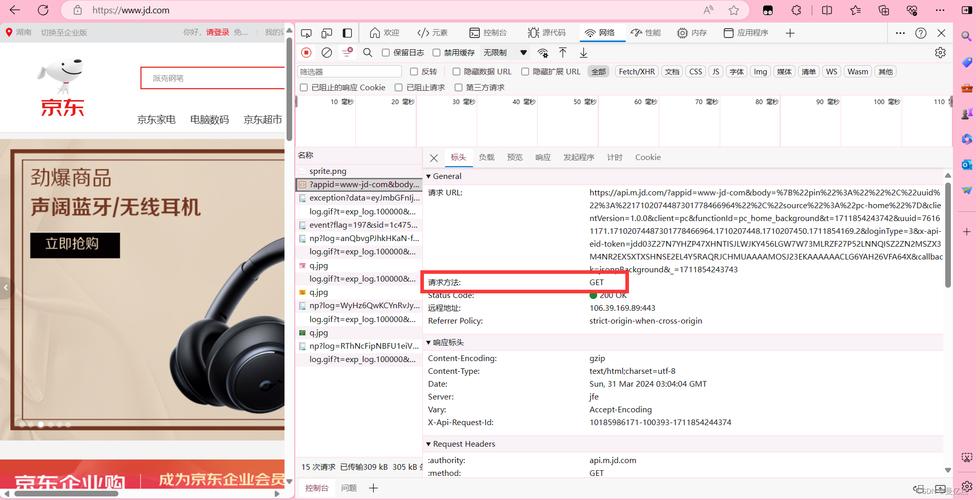Click 请登录 login link on JD
The height and width of the screenshot is (500, 976).
(218, 32)
